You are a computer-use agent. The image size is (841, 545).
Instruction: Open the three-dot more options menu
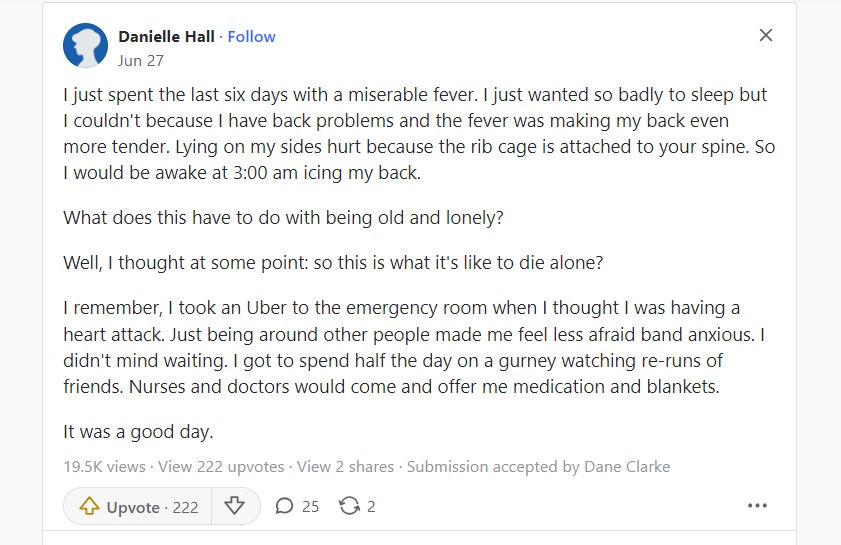(x=757, y=506)
